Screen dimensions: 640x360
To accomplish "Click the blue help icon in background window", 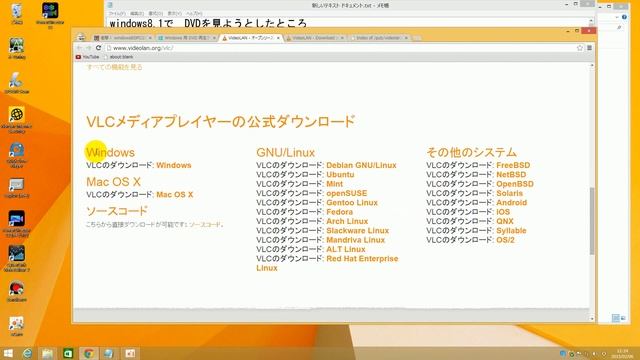I will [x=624, y=17].
